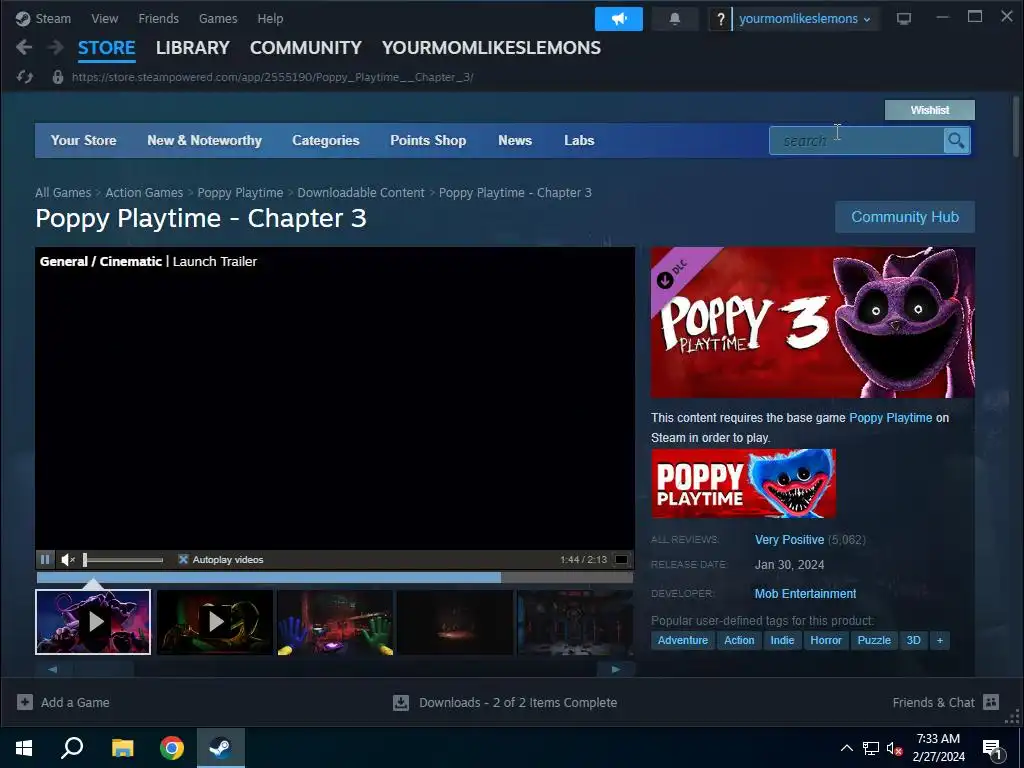This screenshot has height=768, width=1024.
Task: Switch to Big Picture mode icon
Action: [904, 18]
